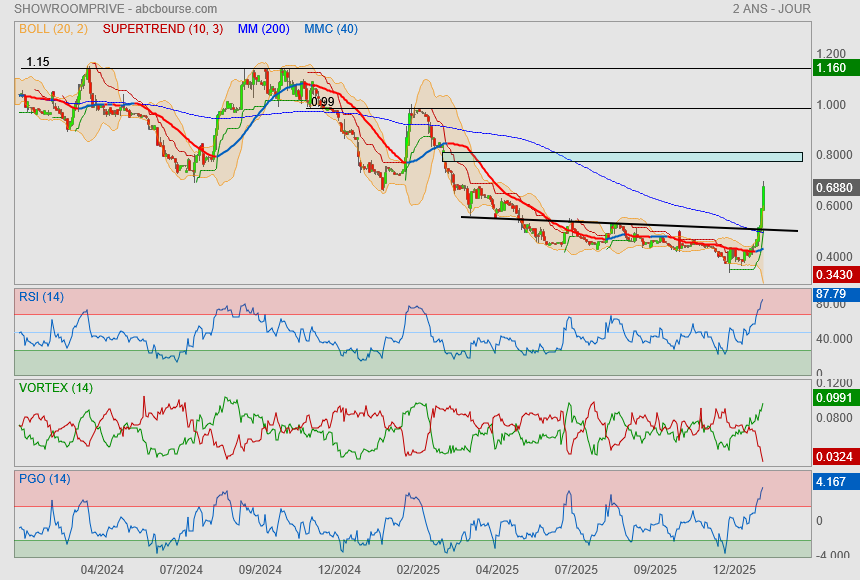Viewport: 860px width, 580px height.
Task: Click the MM (200) moving average label
Action: (x=263, y=29)
